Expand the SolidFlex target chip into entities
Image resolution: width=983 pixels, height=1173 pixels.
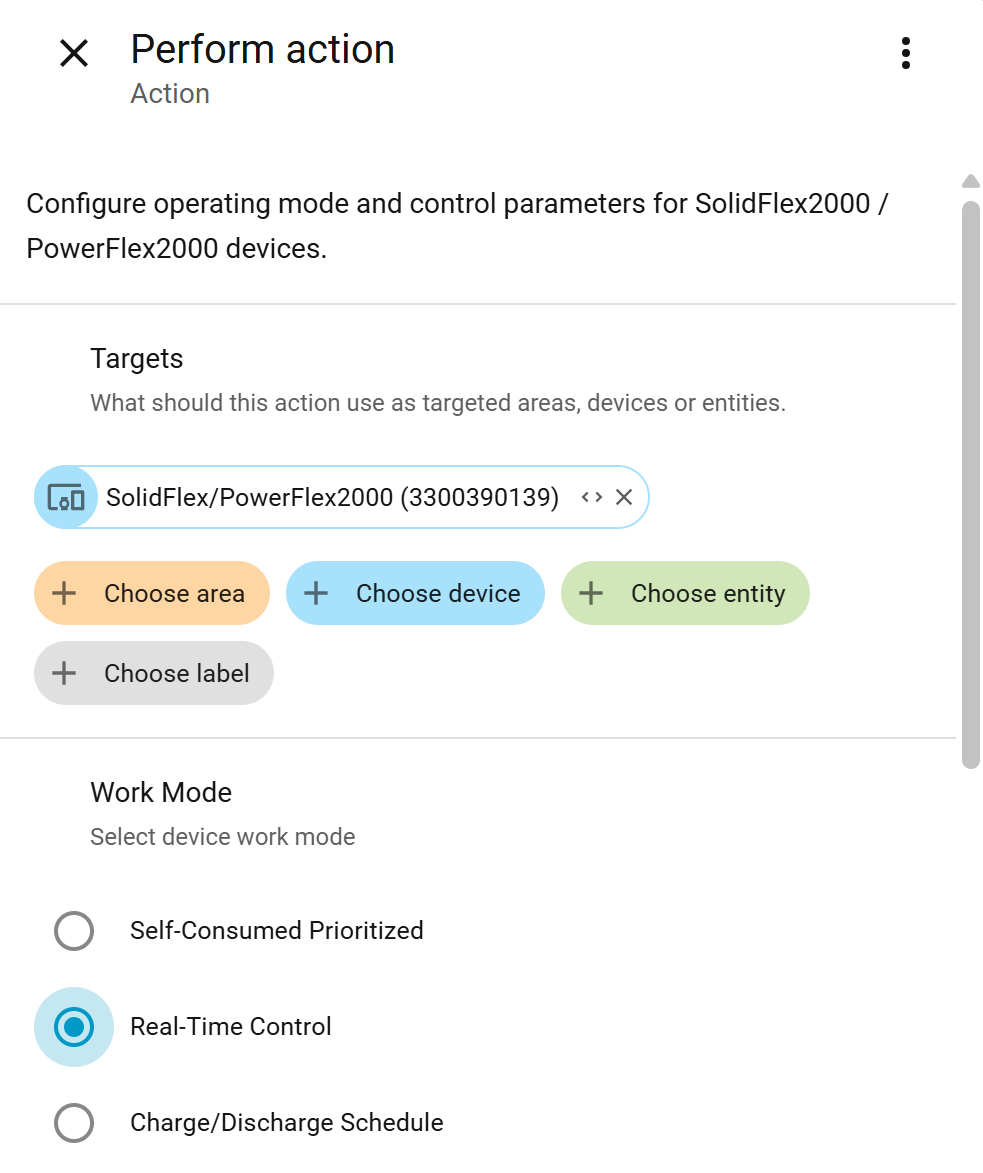[x=592, y=497]
